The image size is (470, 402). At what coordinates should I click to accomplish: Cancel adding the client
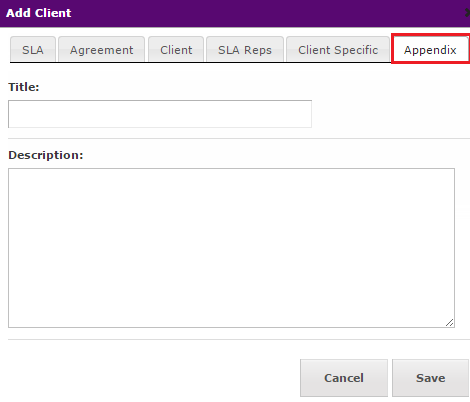[x=344, y=378]
